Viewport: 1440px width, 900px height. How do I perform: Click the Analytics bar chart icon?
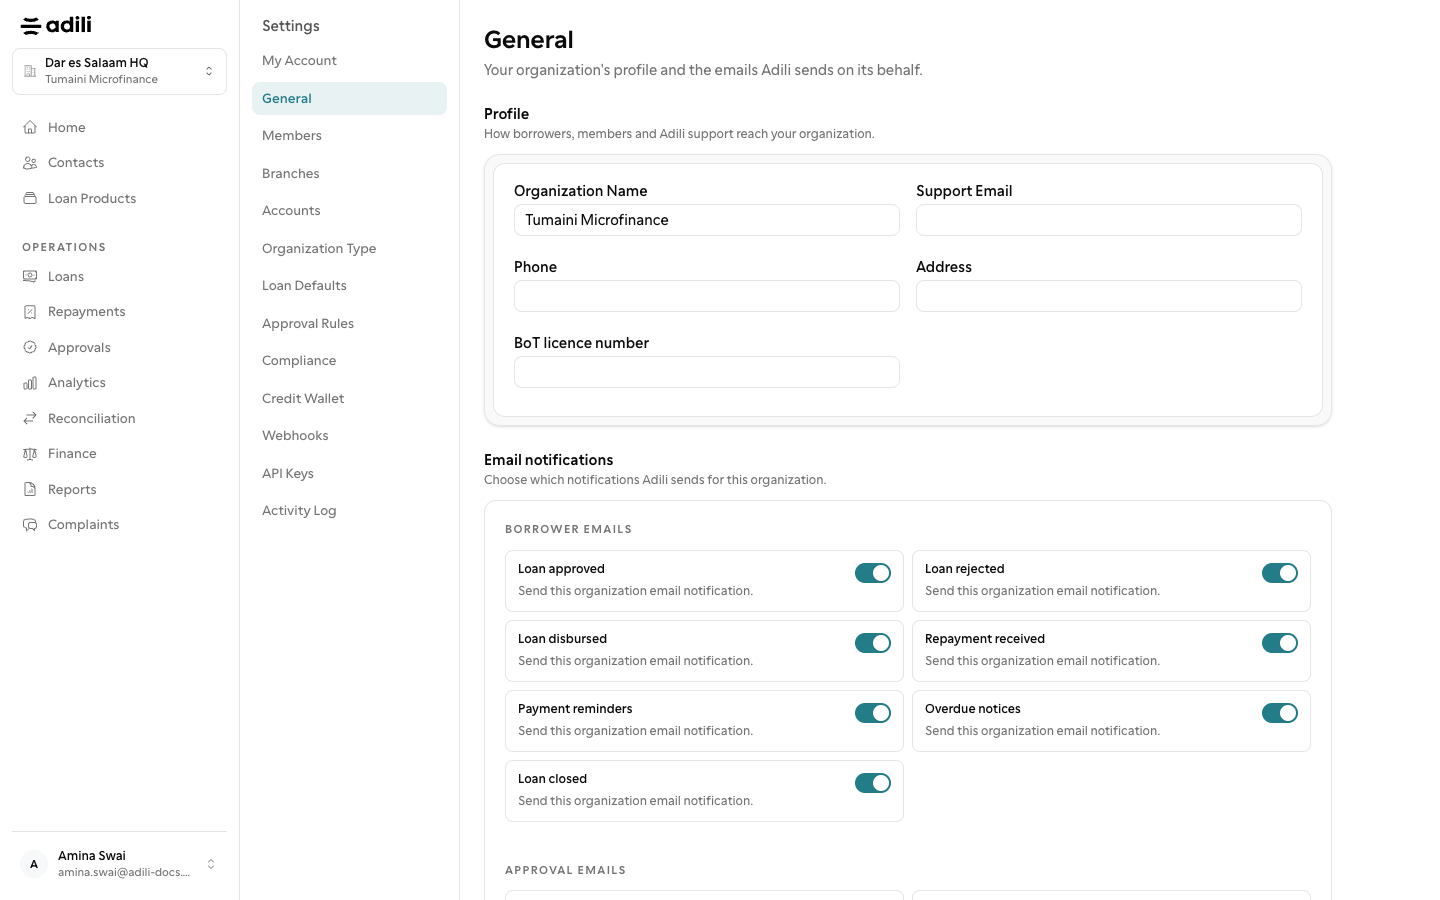pyautogui.click(x=30, y=383)
